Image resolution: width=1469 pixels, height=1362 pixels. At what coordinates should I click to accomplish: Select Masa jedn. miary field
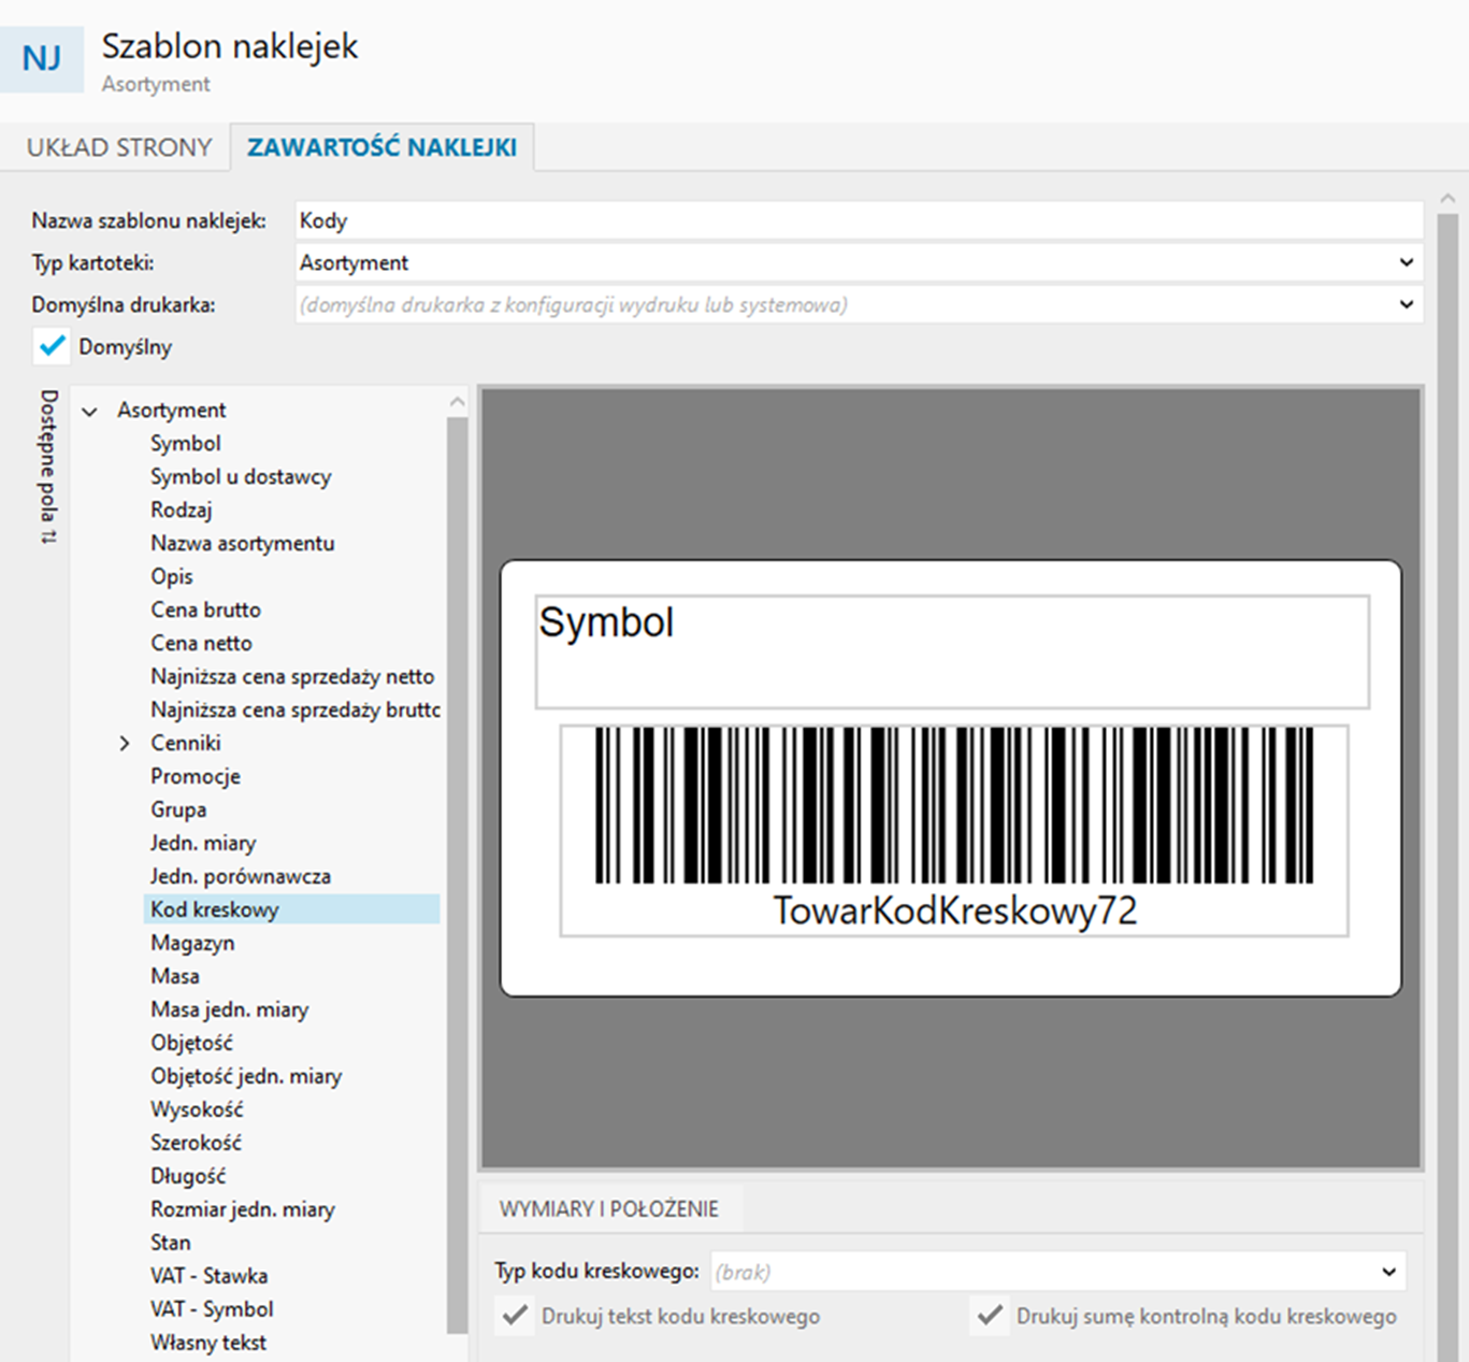point(230,1010)
